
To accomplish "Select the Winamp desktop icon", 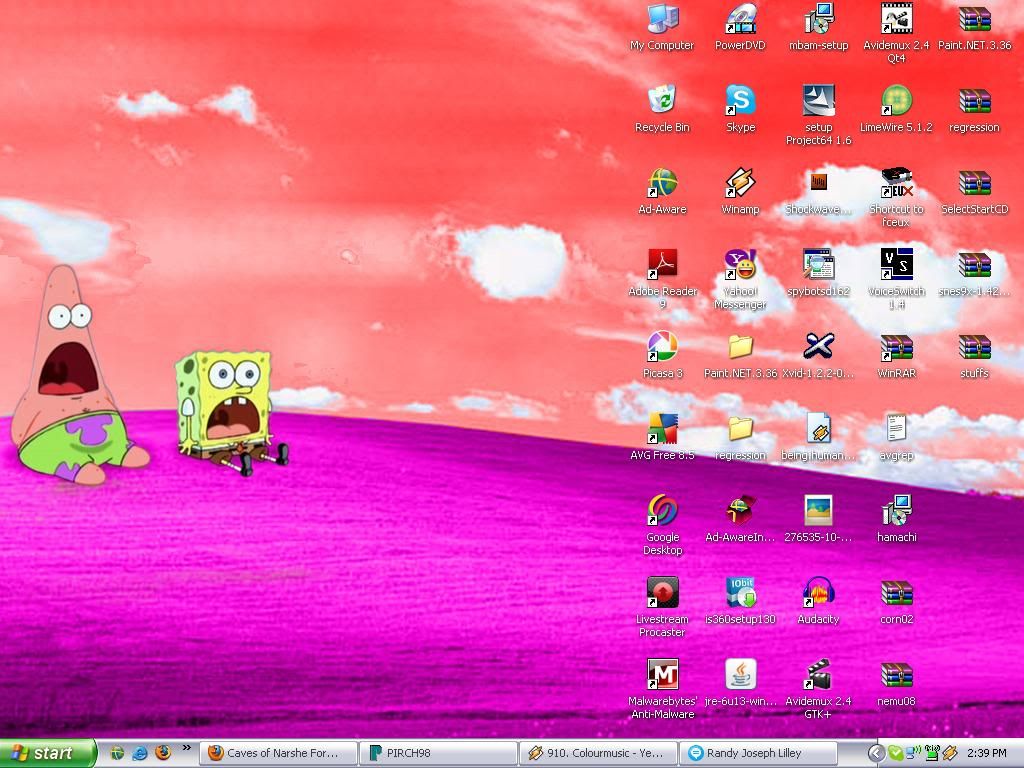I will click(x=740, y=183).
